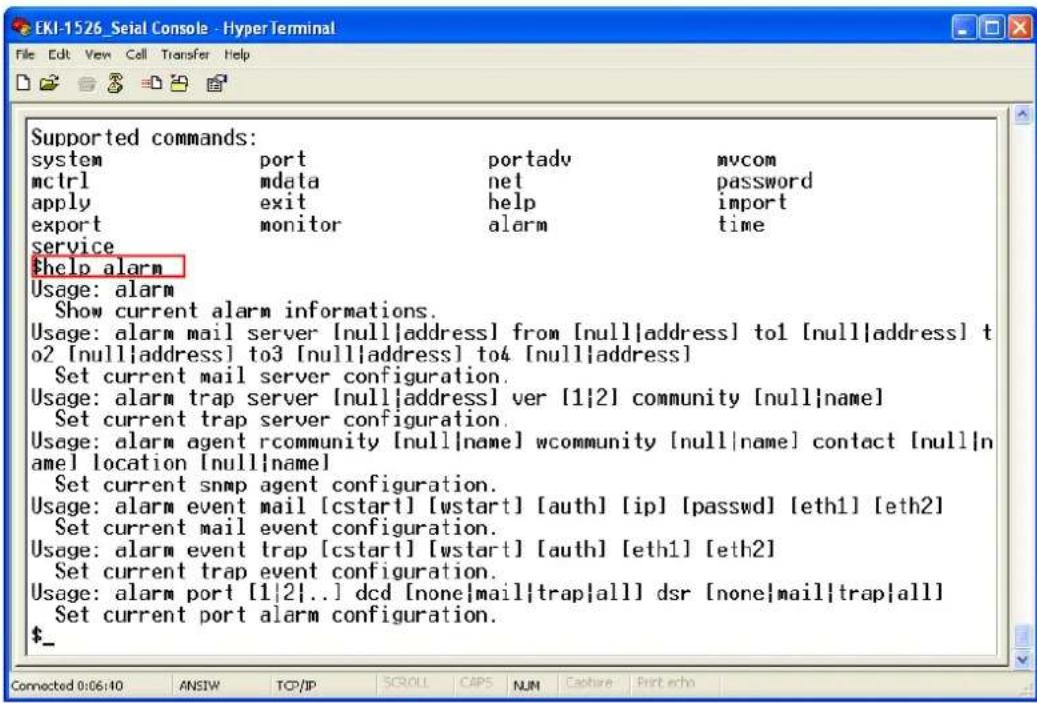Click "Set current mail server configuration." line
This screenshot has width=1037, height=703.
[282, 376]
